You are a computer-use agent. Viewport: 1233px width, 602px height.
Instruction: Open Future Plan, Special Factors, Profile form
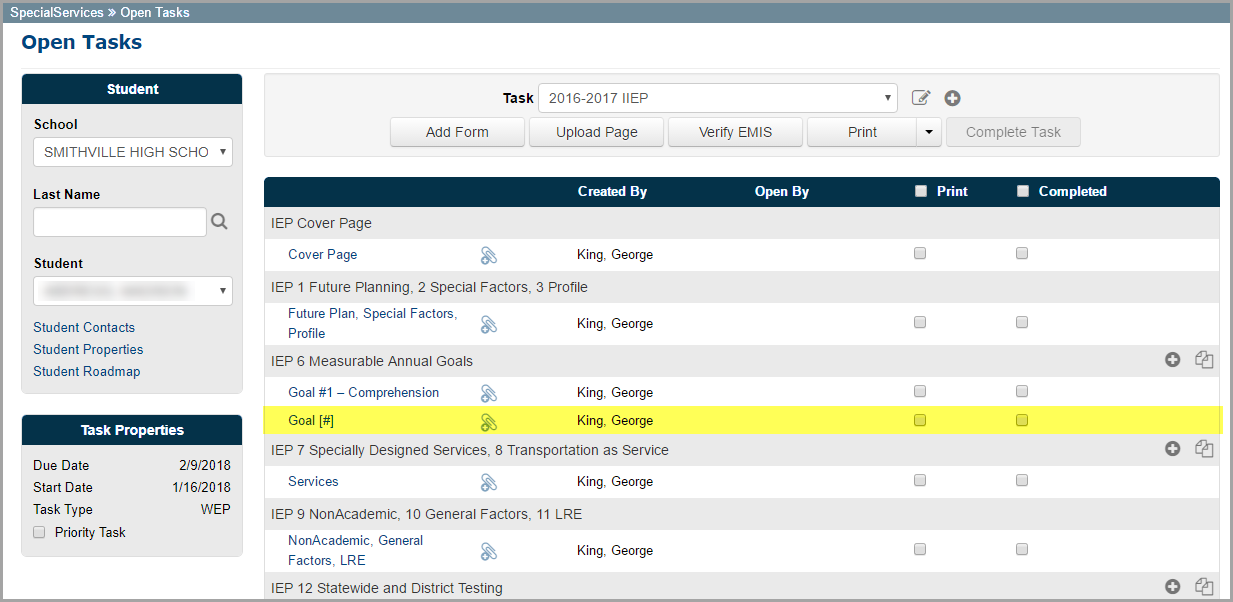point(372,323)
